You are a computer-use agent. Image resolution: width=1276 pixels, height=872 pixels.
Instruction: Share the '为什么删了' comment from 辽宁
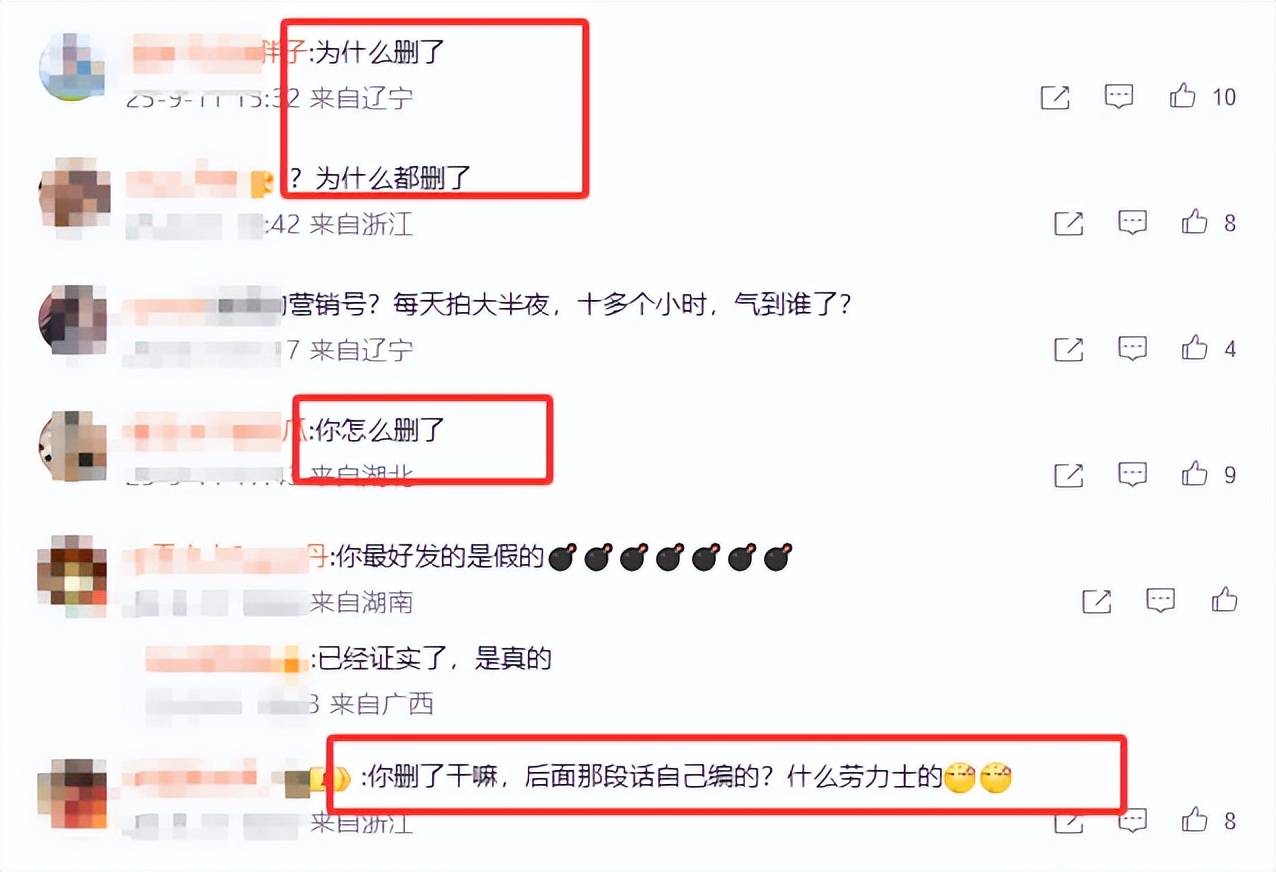coord(1055,97)
